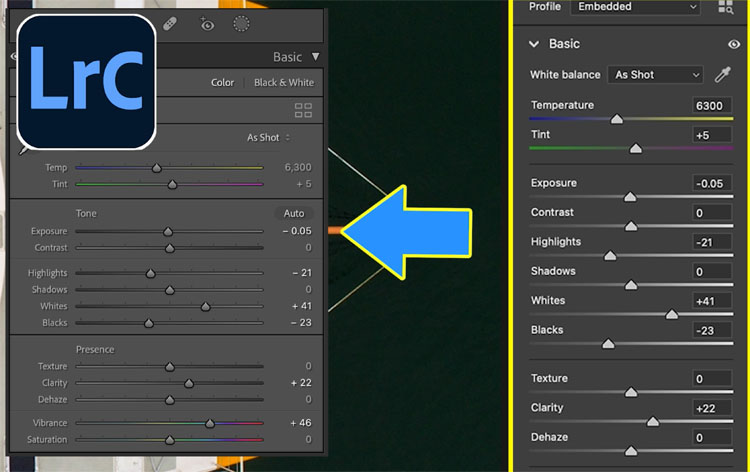Click Camera Raw Whites slider handle
The height and width of the screenshot is (472, 750).
coord(672,314)
